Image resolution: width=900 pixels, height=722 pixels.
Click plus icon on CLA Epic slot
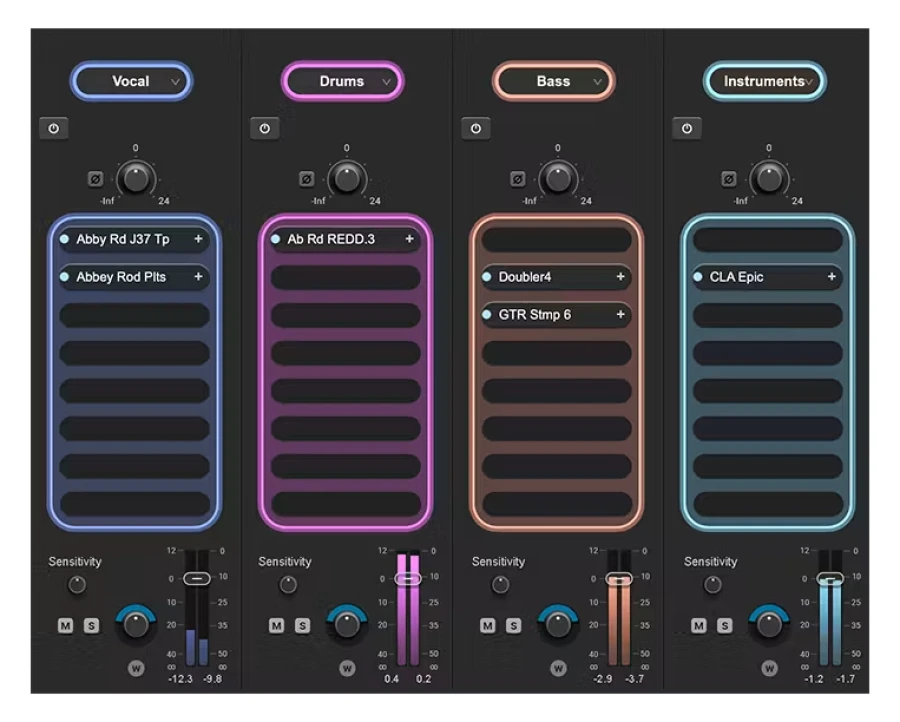coord(832,277)
